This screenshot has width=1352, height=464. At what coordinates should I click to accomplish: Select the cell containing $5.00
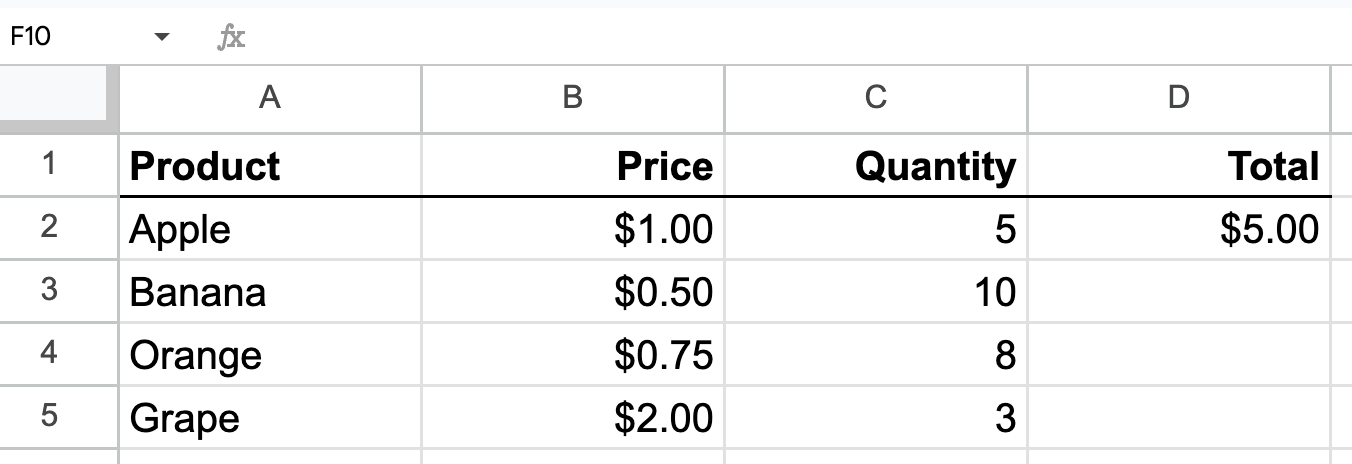[1179, 229]
